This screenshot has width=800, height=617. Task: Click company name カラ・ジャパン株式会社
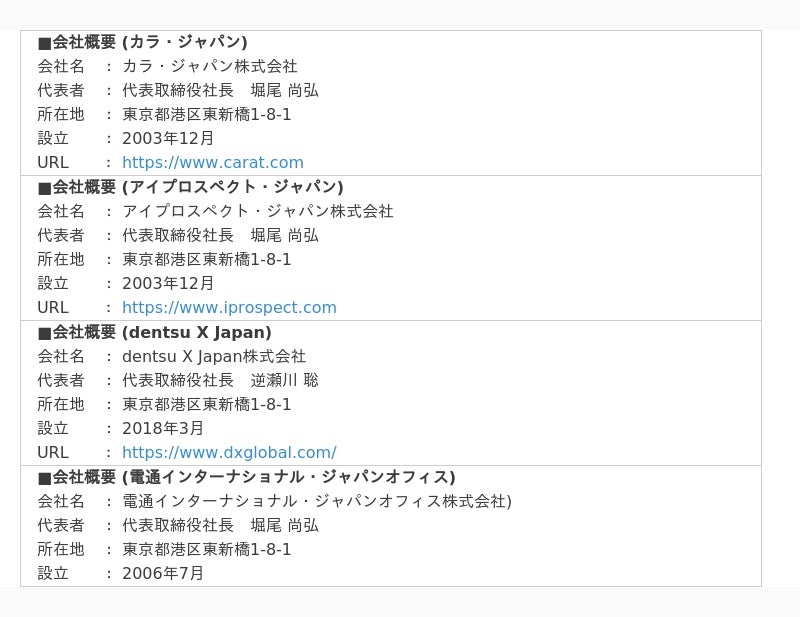210,66
